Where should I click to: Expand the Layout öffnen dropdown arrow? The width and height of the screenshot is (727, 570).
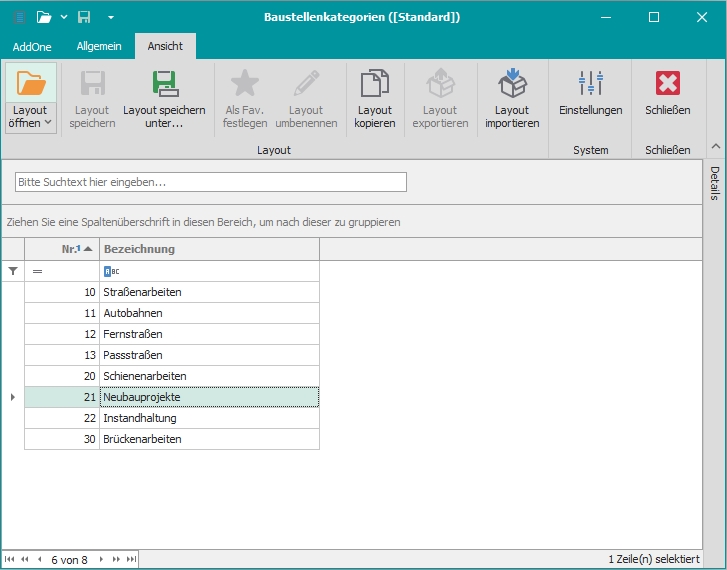point(47,123)
